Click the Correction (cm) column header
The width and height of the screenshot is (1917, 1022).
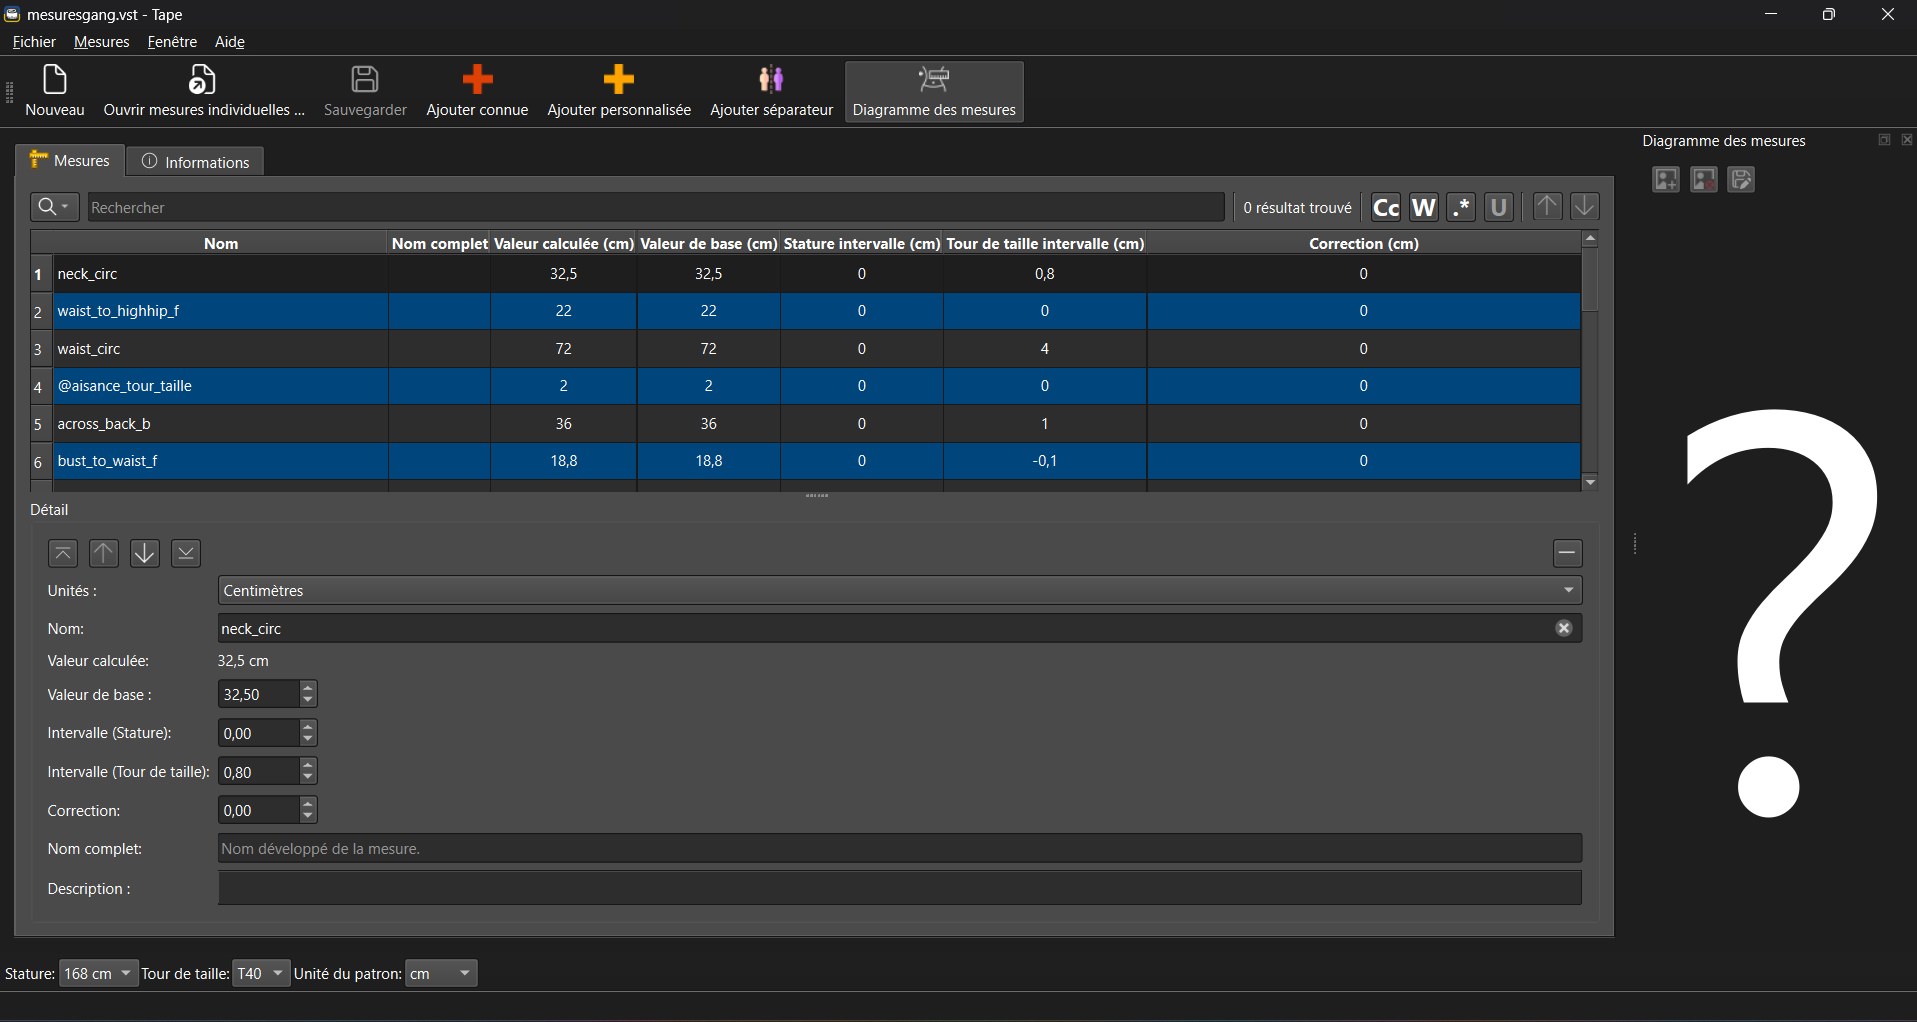pos(1364,243)
